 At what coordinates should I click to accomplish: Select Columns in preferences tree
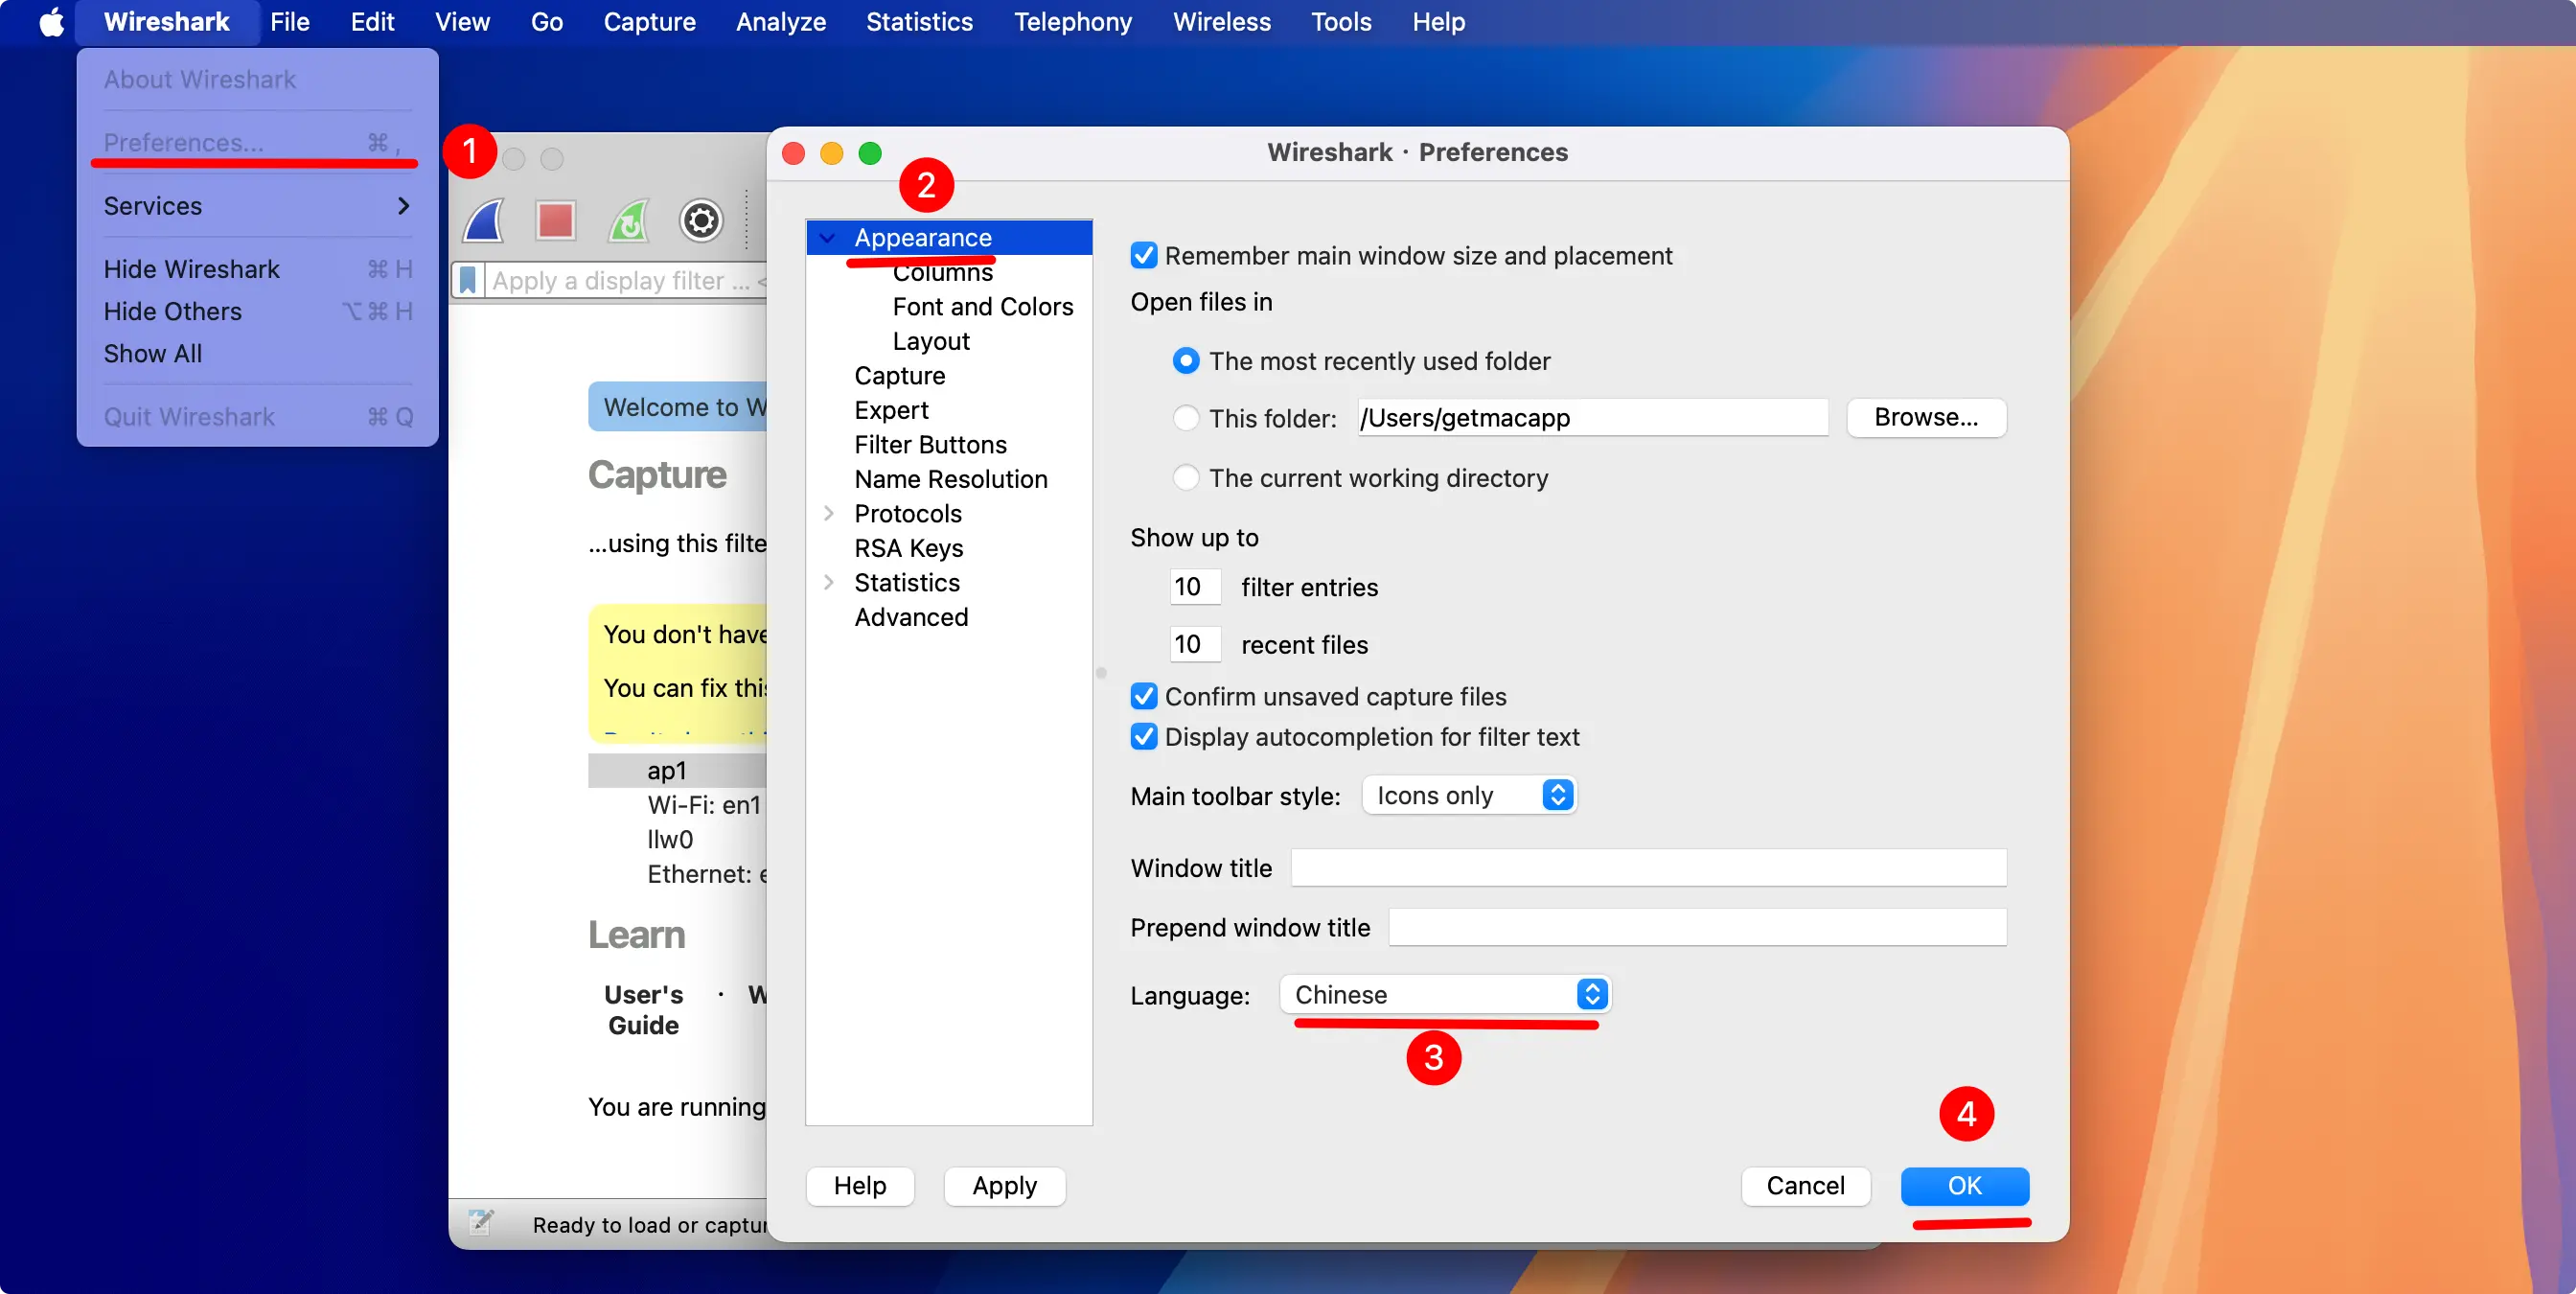pos(942,273)
